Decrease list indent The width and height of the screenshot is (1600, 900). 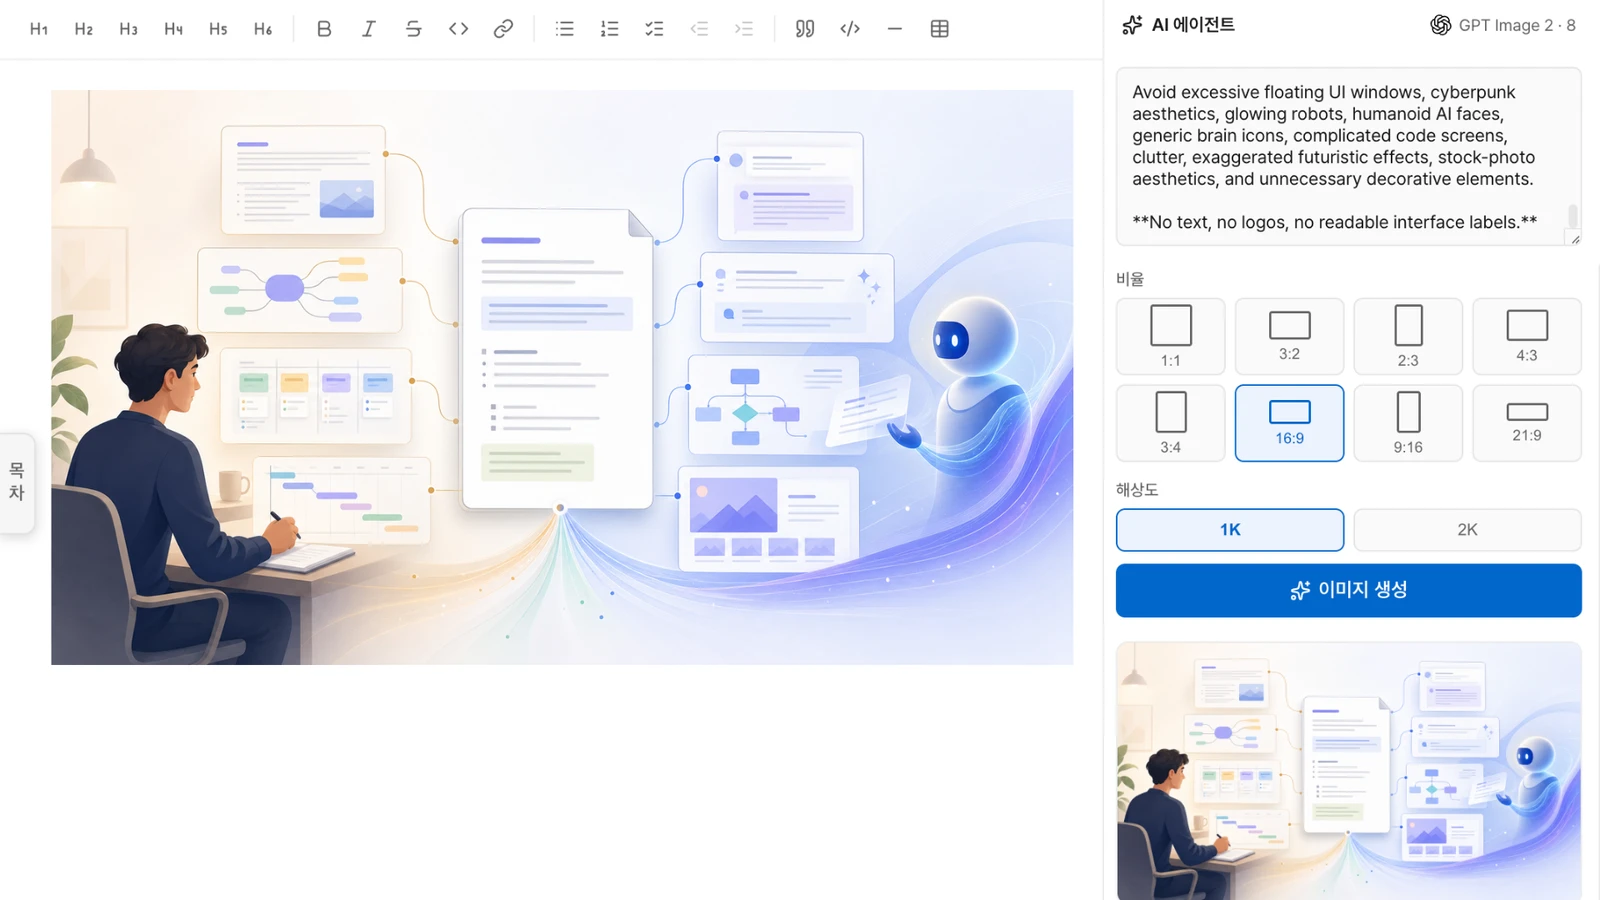(x=699, y=29)
